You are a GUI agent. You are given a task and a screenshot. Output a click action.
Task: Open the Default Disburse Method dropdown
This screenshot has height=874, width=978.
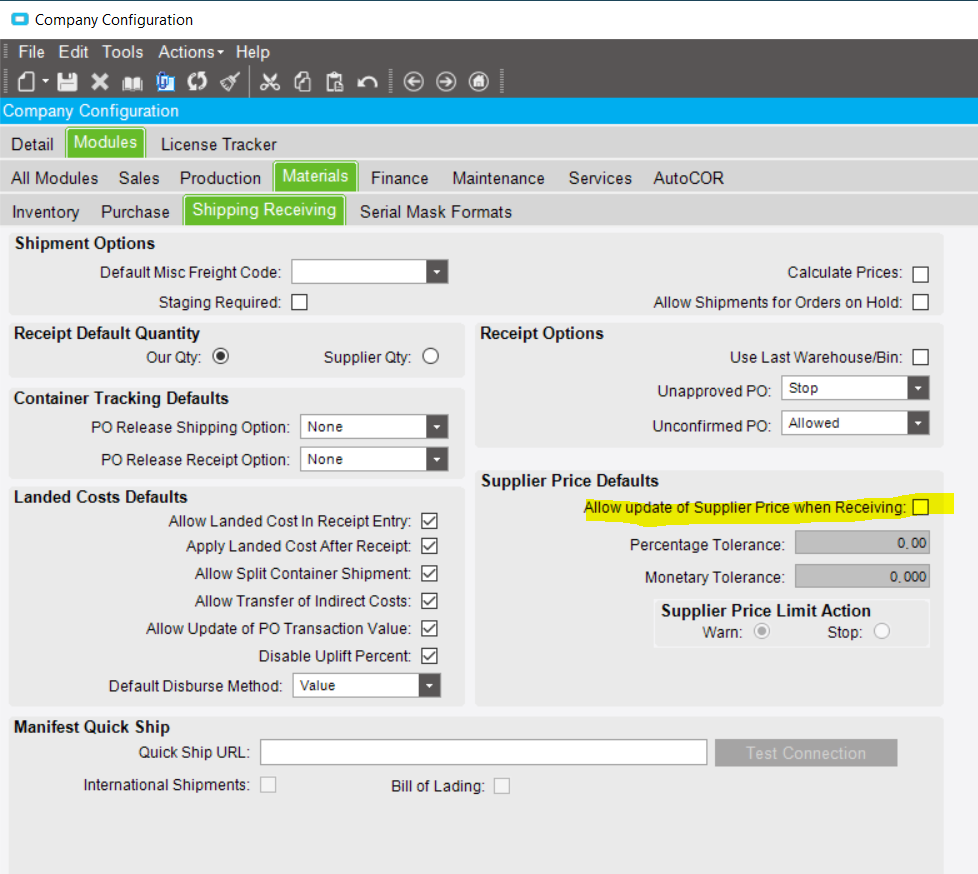click(x=430, y=685)
